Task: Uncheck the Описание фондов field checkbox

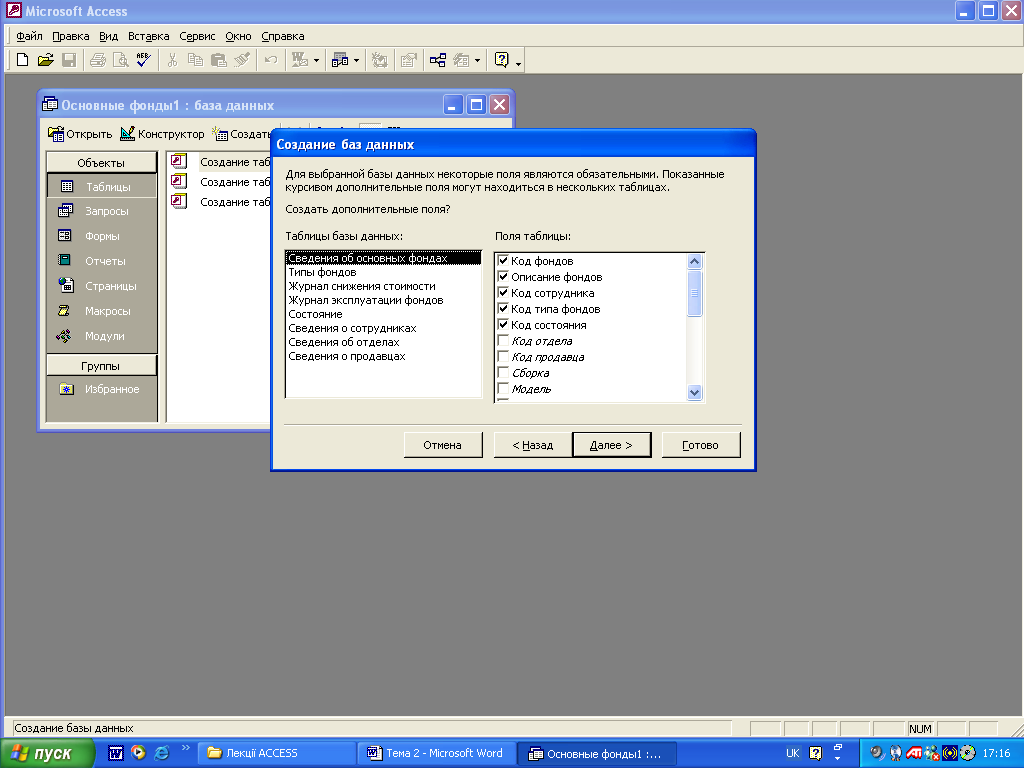Action: 504,276
